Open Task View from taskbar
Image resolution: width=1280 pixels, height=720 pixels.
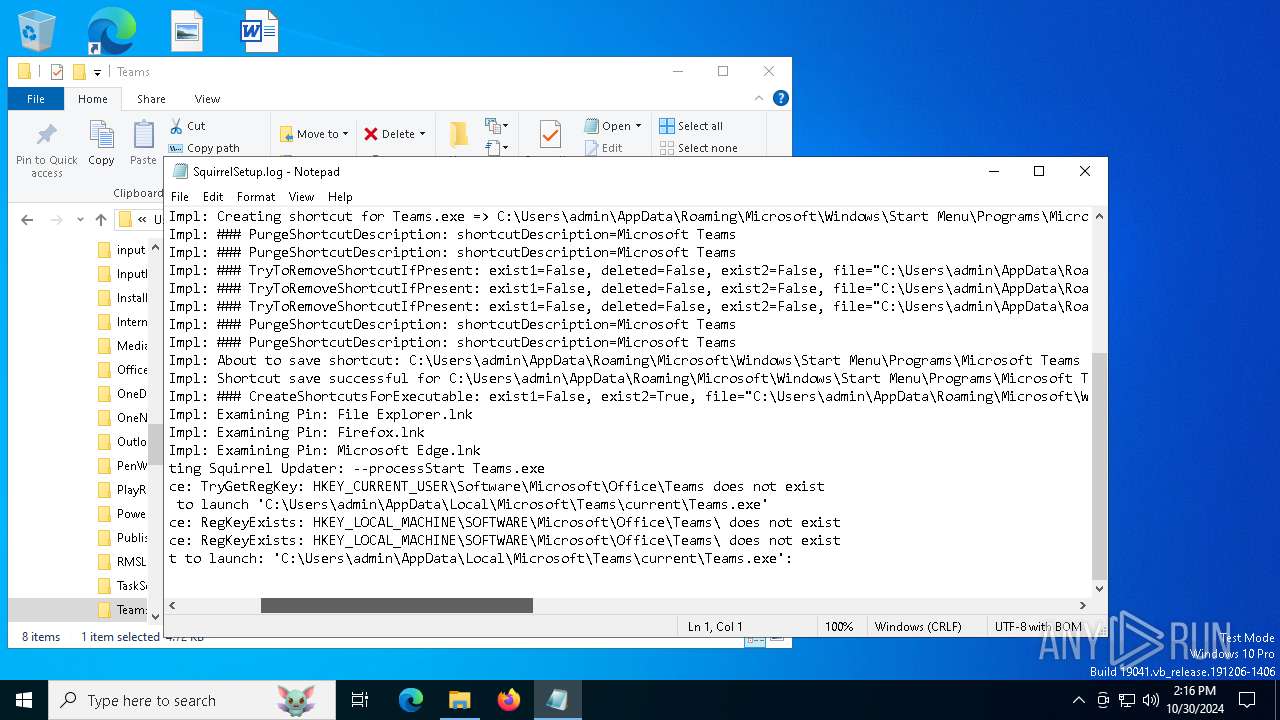[x=360, y=700]
